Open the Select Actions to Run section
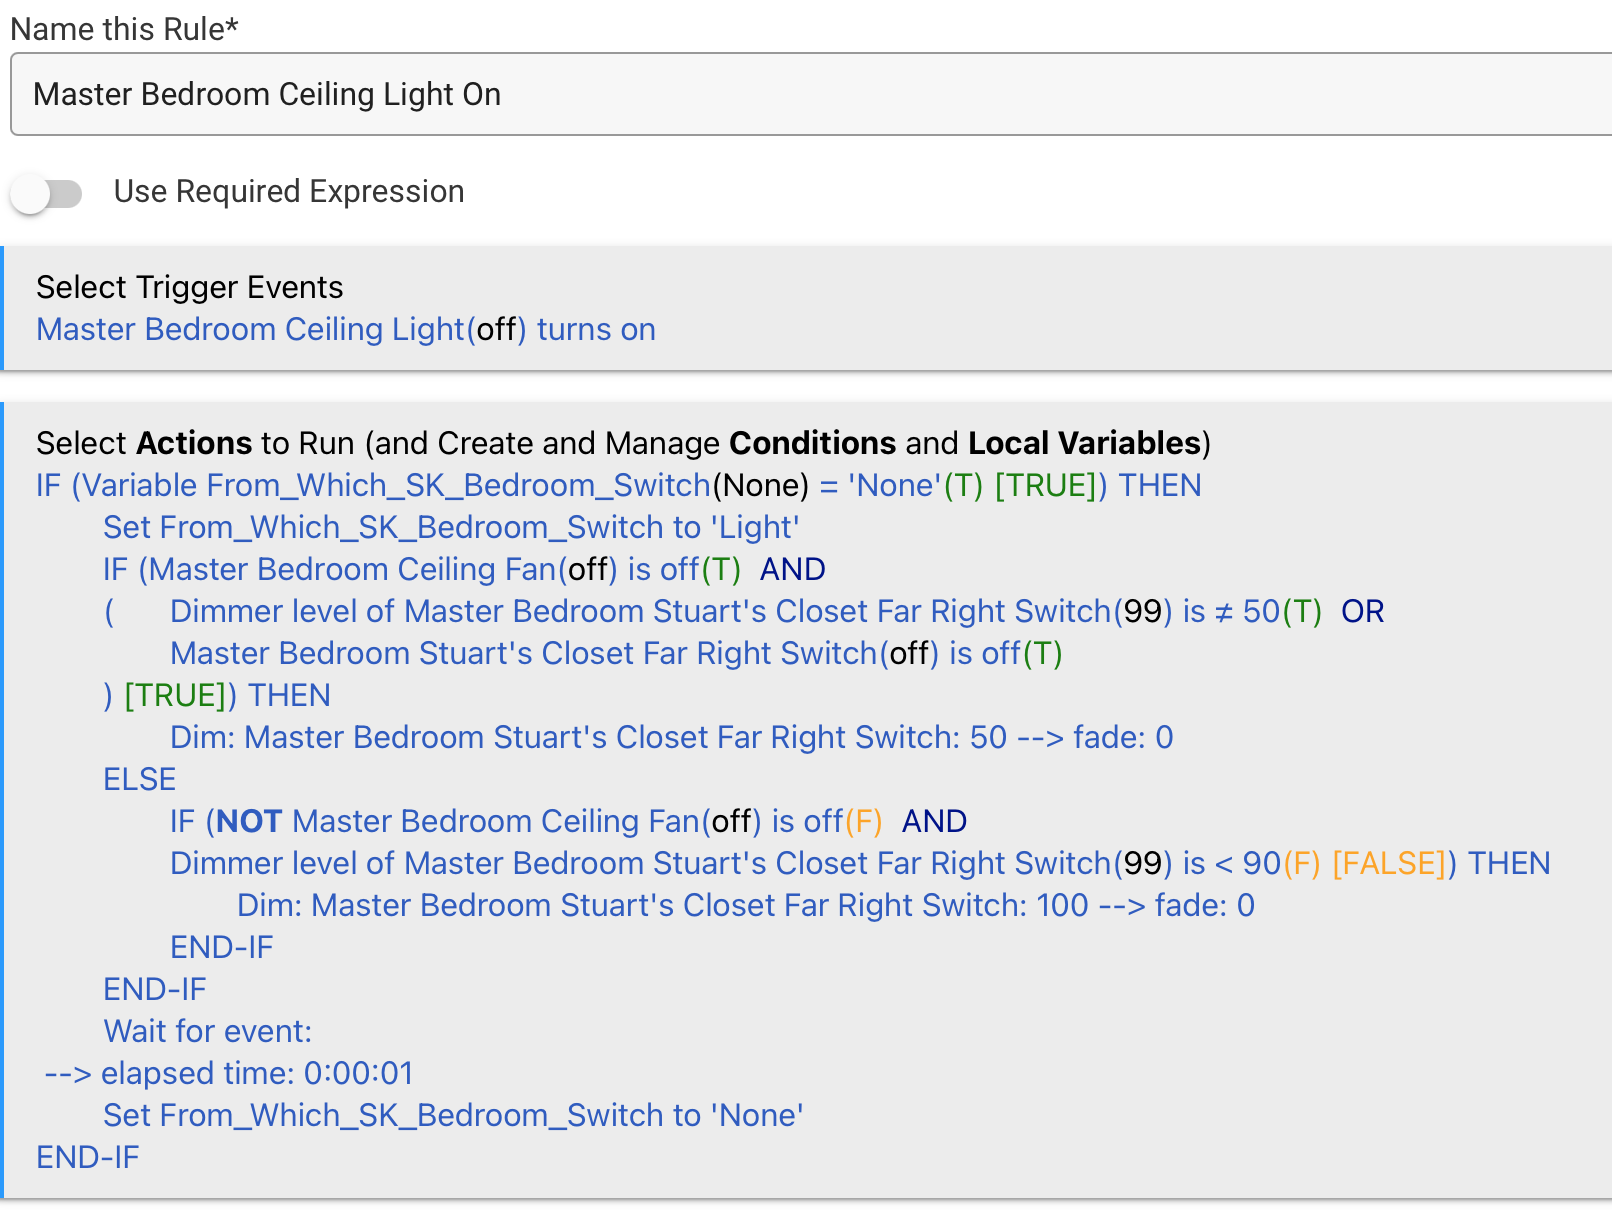Image resolution: width=1612 pixels, height=1226 pixels. pyautogui.click(x=623, y=443)
